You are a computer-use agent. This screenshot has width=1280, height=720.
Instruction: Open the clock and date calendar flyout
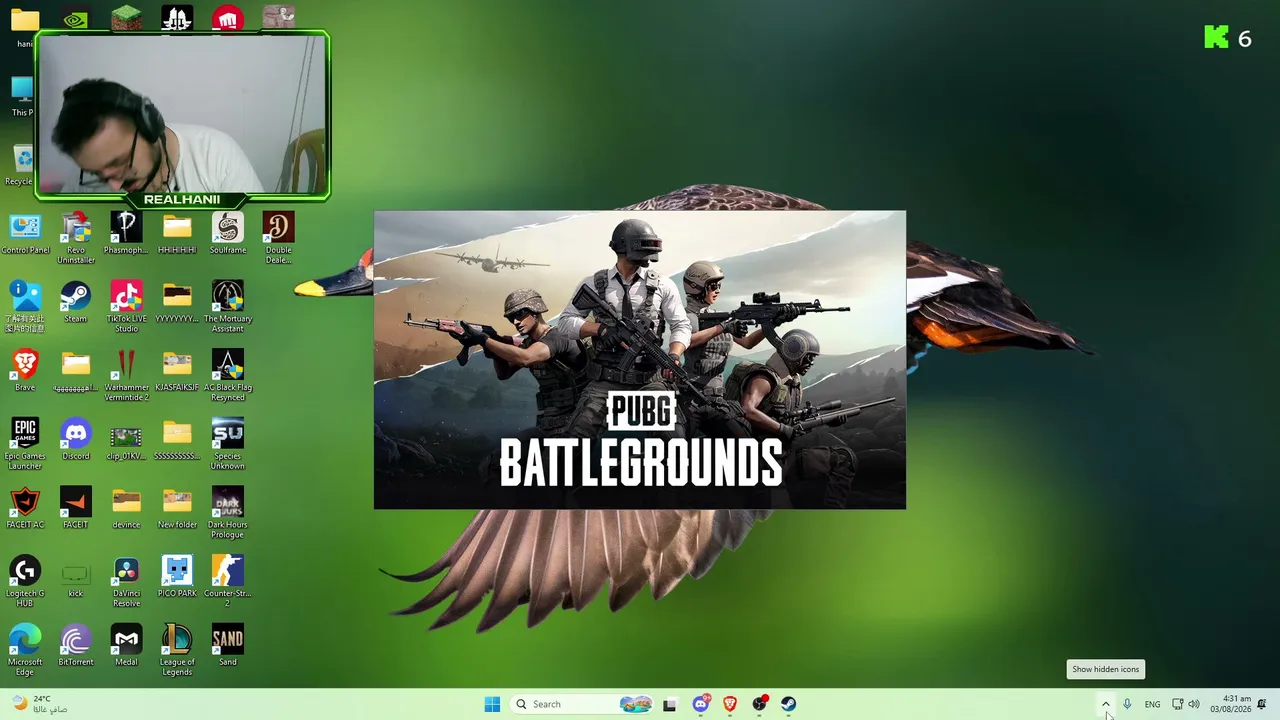click(x=1230, y=704)
